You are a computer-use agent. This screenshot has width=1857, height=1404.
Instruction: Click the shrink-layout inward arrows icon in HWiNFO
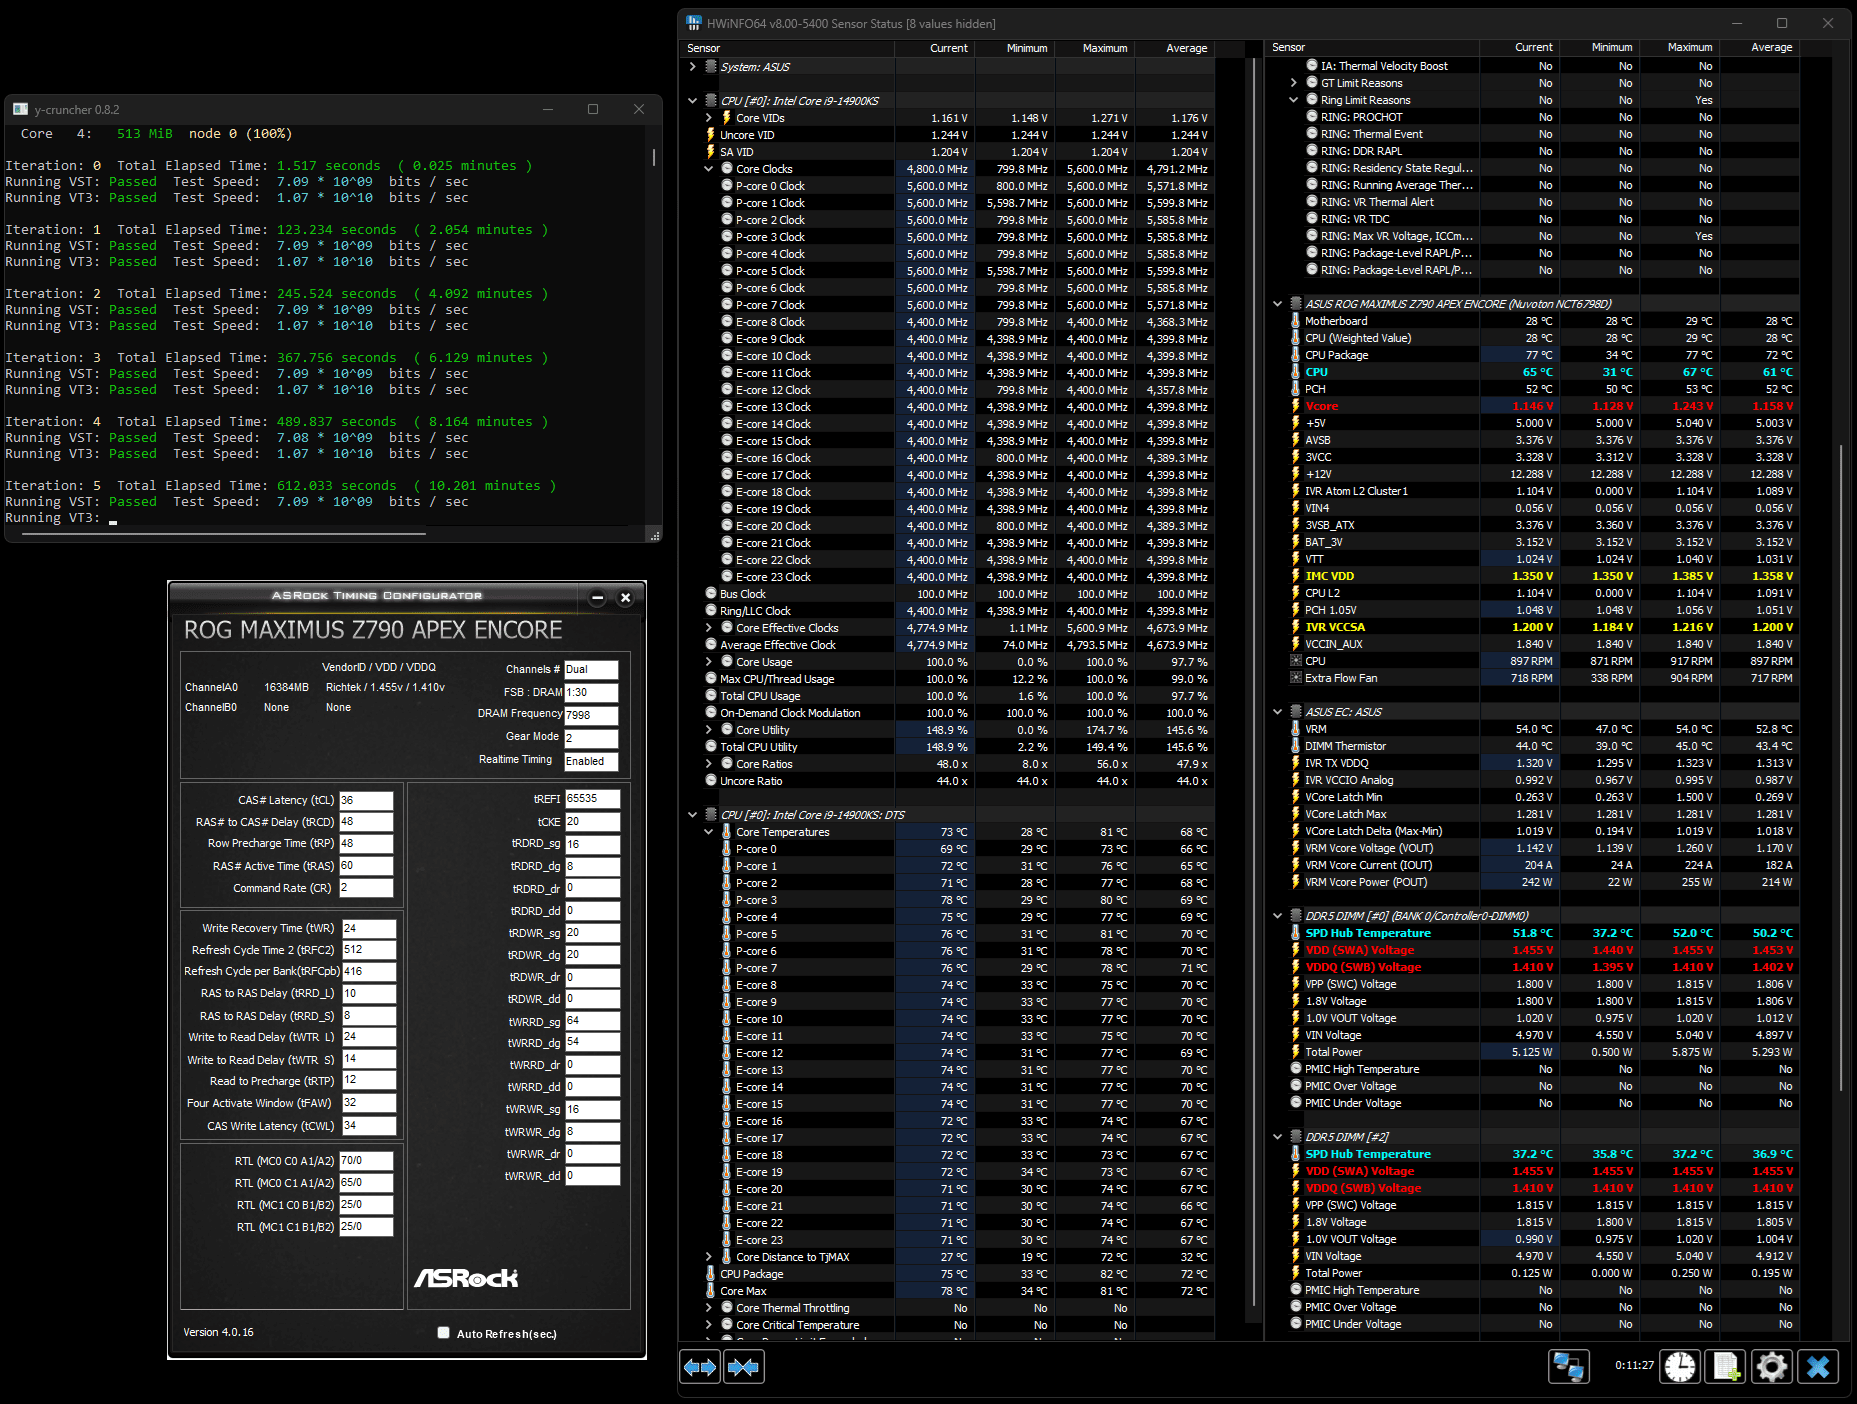pos(743,1366)
